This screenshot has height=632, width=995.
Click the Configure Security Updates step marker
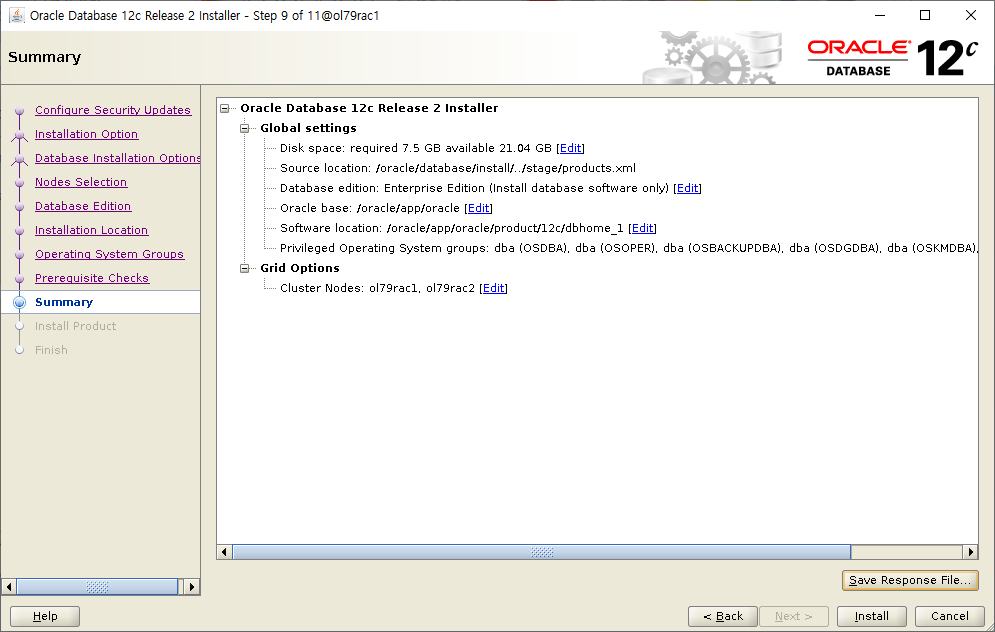[x=20, y=110]
